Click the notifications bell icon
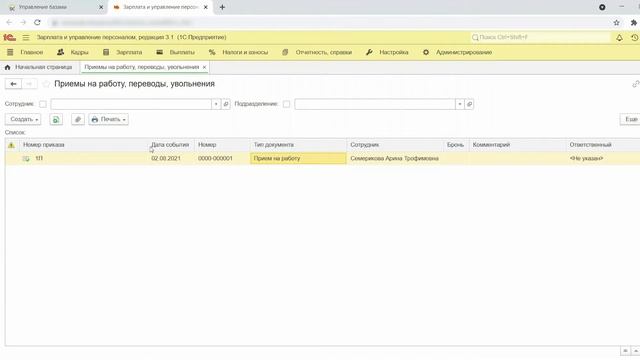 (619, 38)
